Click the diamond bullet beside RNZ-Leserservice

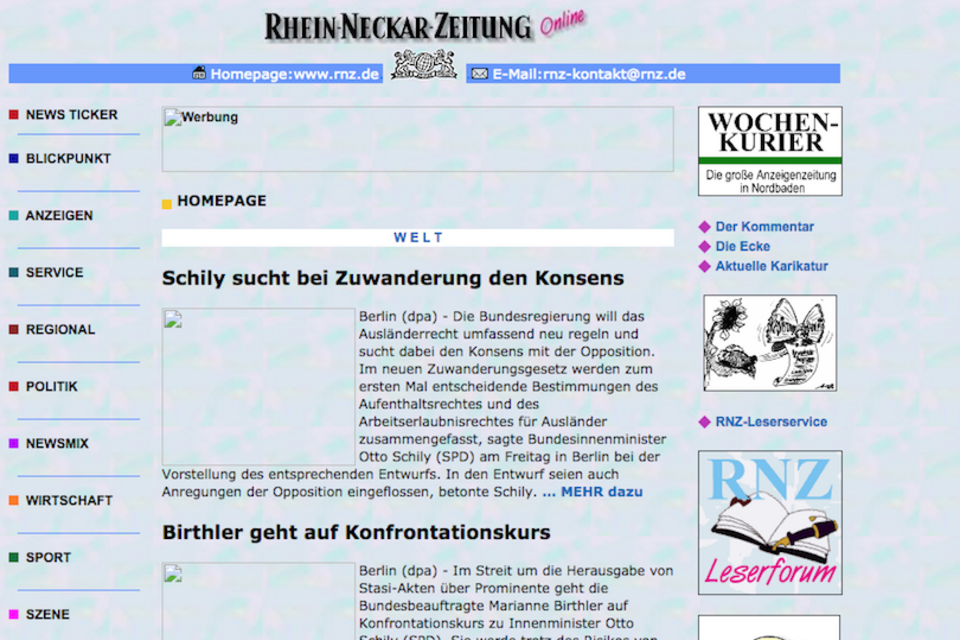[705, 422]
